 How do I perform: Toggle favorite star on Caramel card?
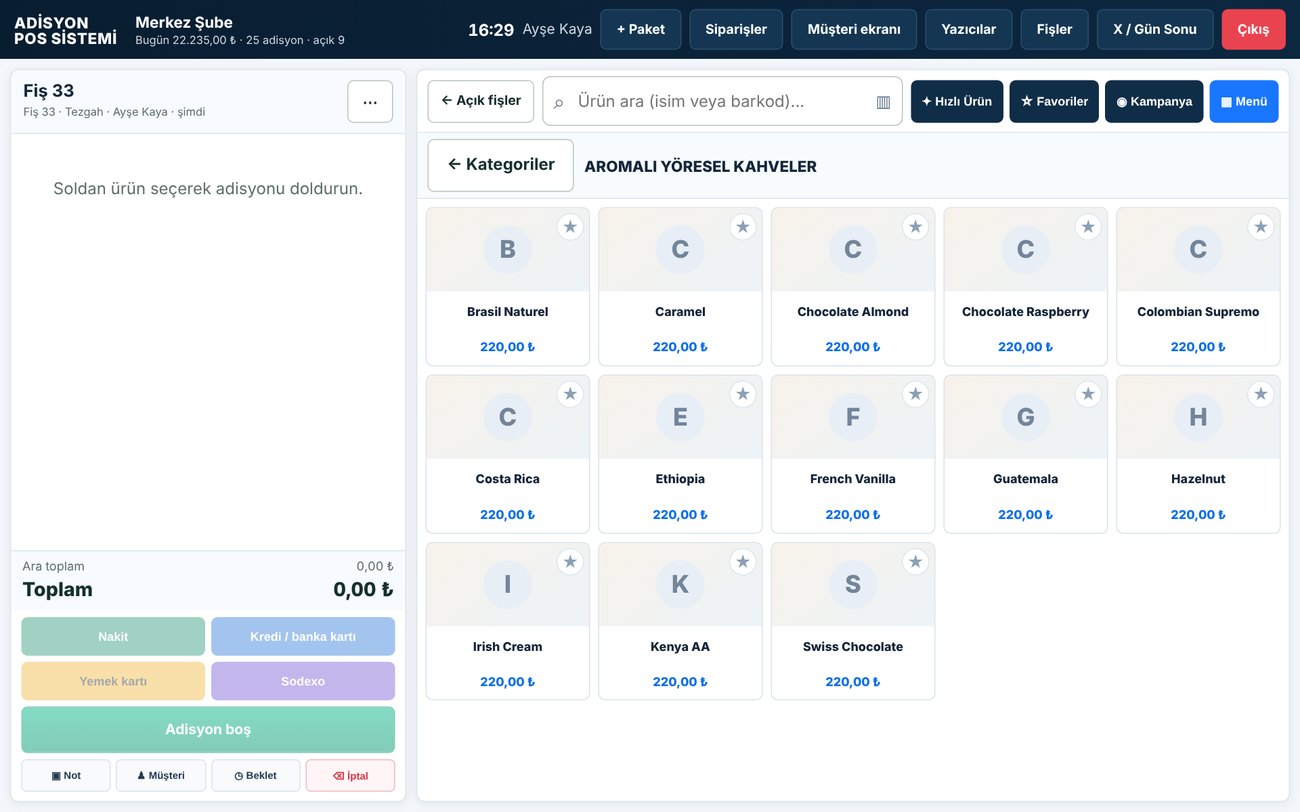pyautogui.click(x=742, y=227)
